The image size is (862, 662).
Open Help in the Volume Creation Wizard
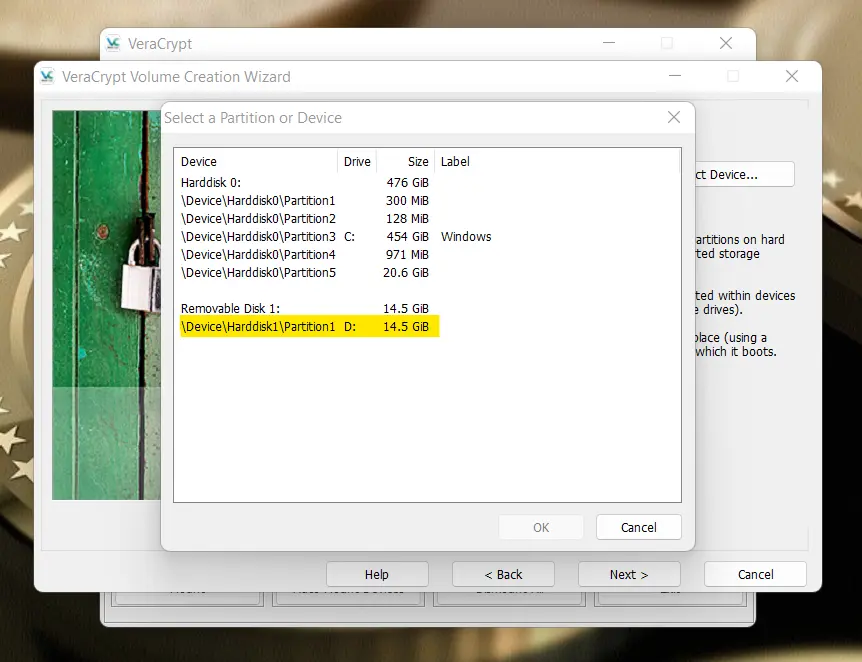pyautogui.click(x=377, y=575)
